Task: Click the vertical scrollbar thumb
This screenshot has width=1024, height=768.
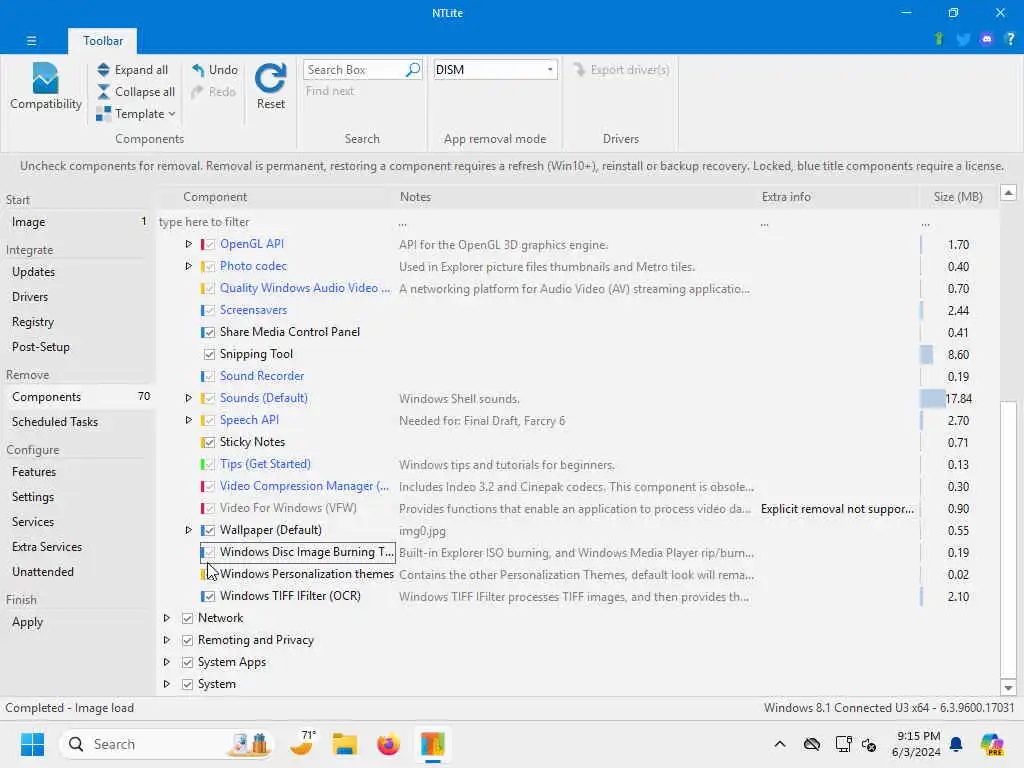Action: 1008,539
